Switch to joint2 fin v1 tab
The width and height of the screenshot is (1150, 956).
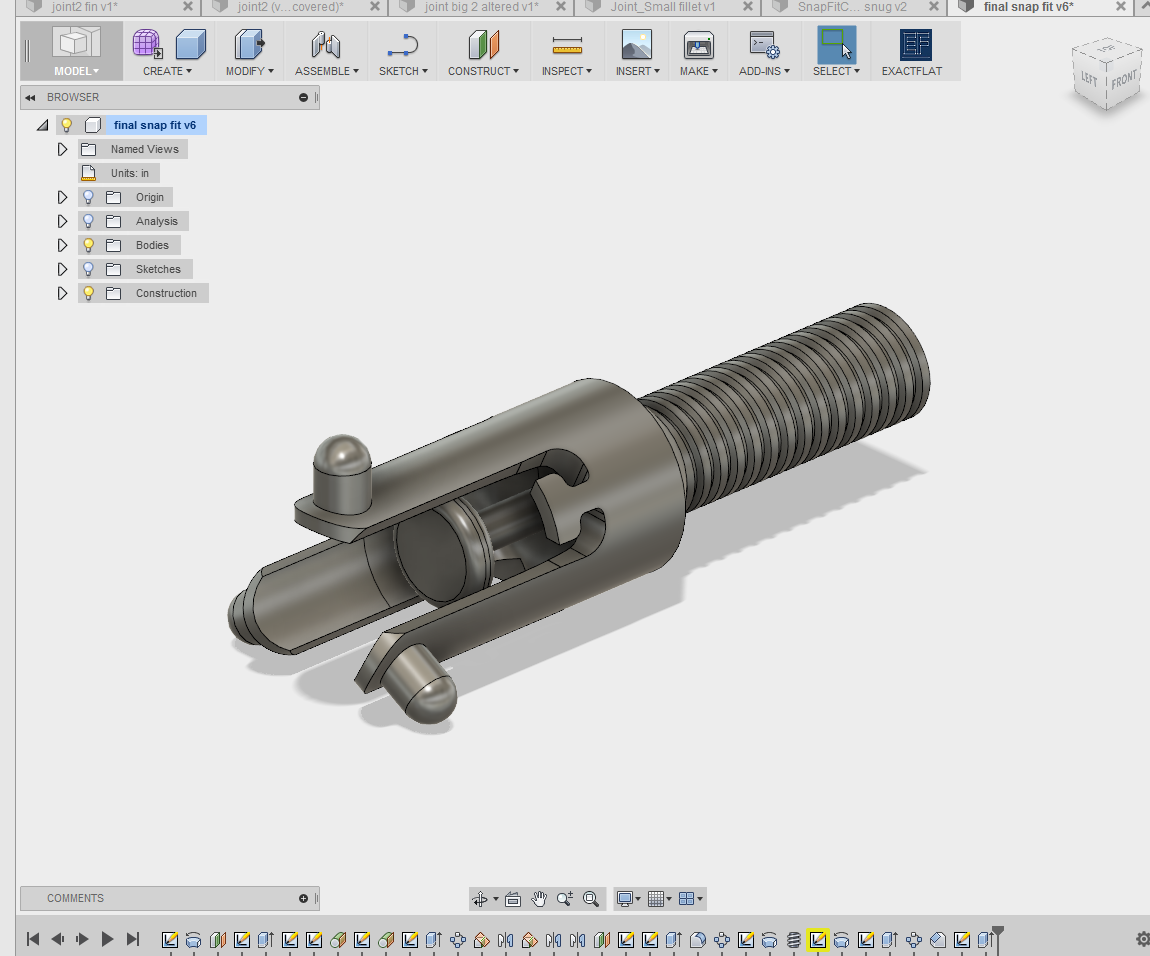coord(84,7)
